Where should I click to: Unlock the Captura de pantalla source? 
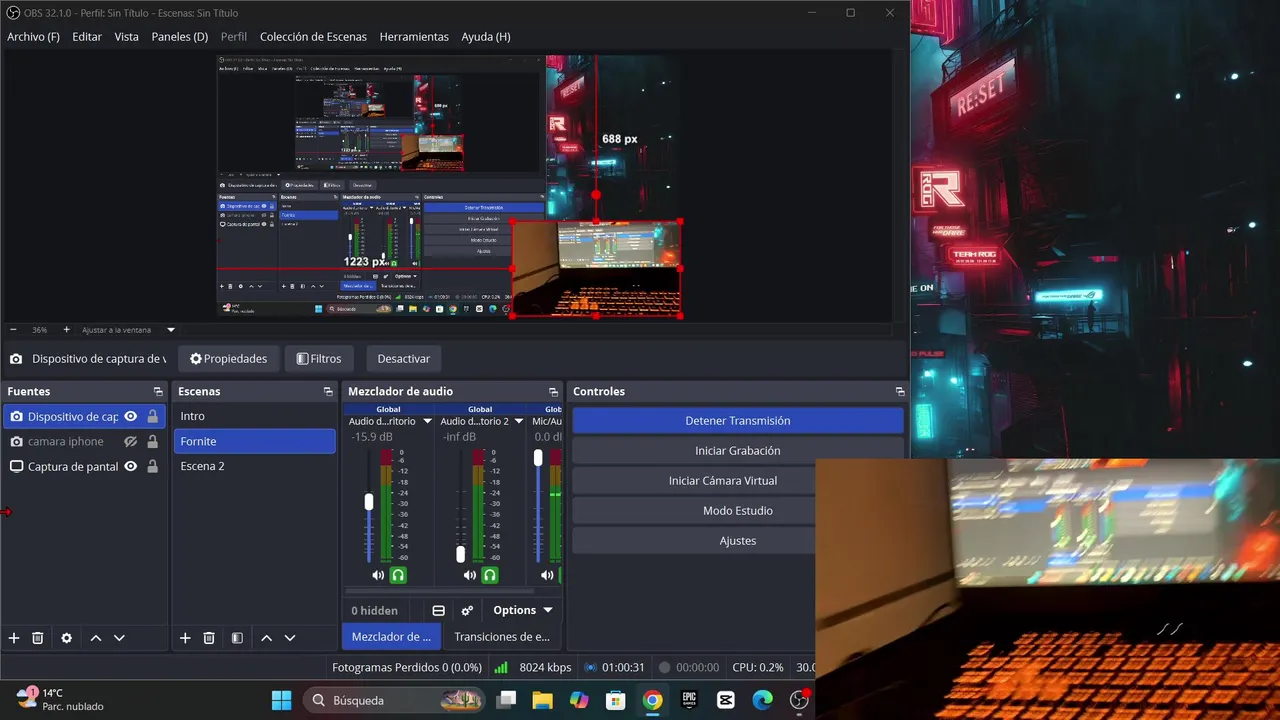[153, 467]
